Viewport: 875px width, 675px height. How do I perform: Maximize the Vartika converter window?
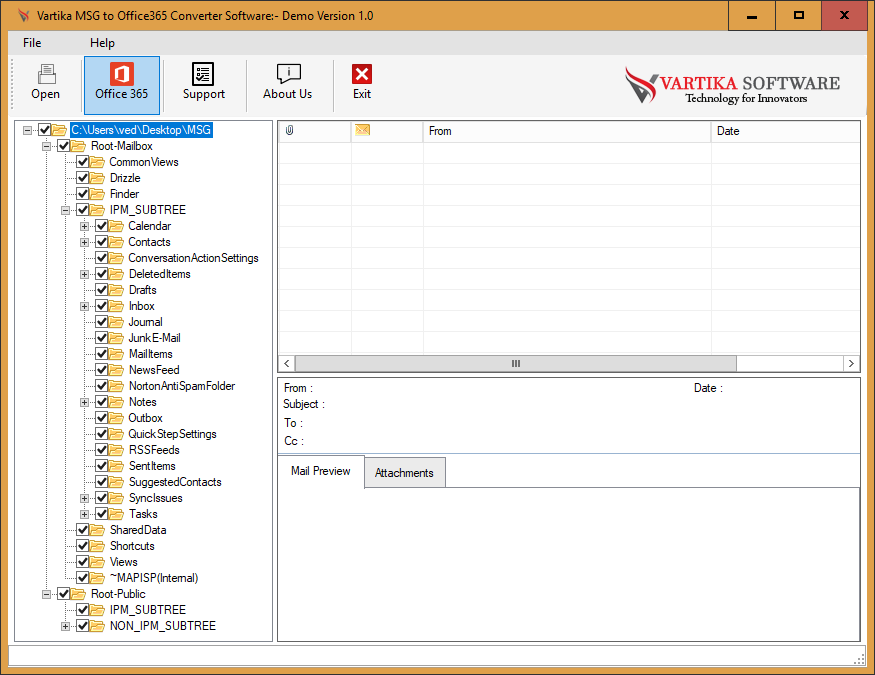point(799,16)
